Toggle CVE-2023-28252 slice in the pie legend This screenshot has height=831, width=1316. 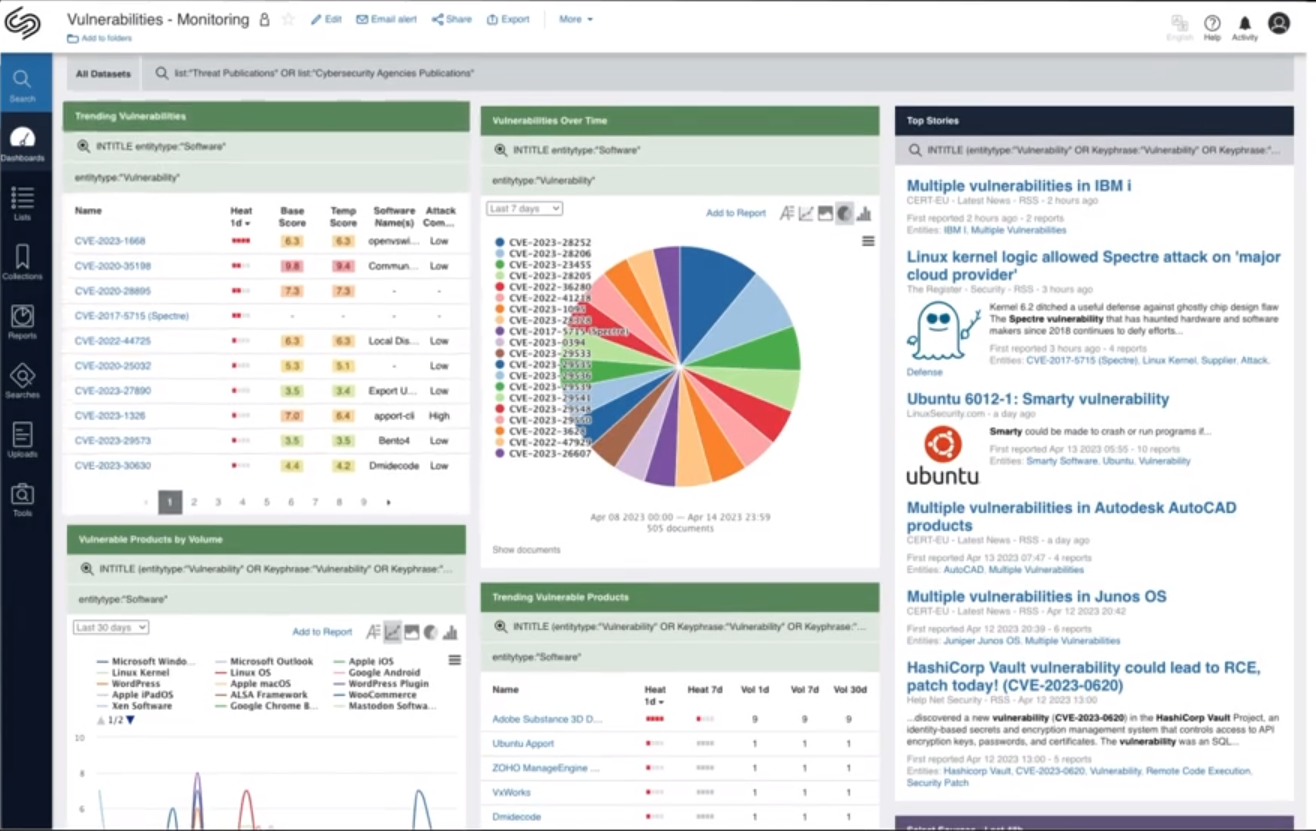pyautogui.click(x=543, y=242)
